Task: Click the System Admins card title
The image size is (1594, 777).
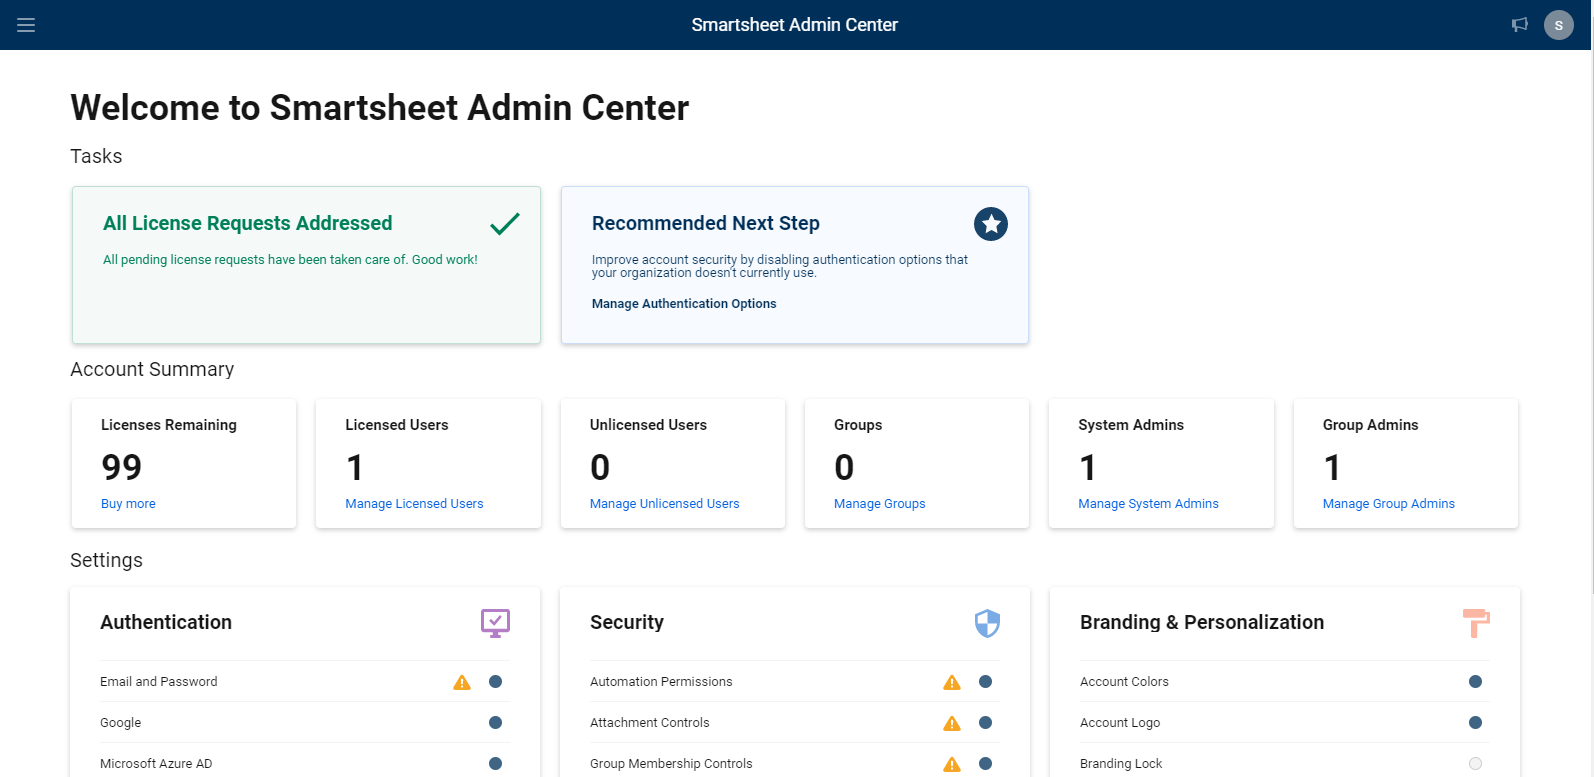Action: click(1131, 425)
